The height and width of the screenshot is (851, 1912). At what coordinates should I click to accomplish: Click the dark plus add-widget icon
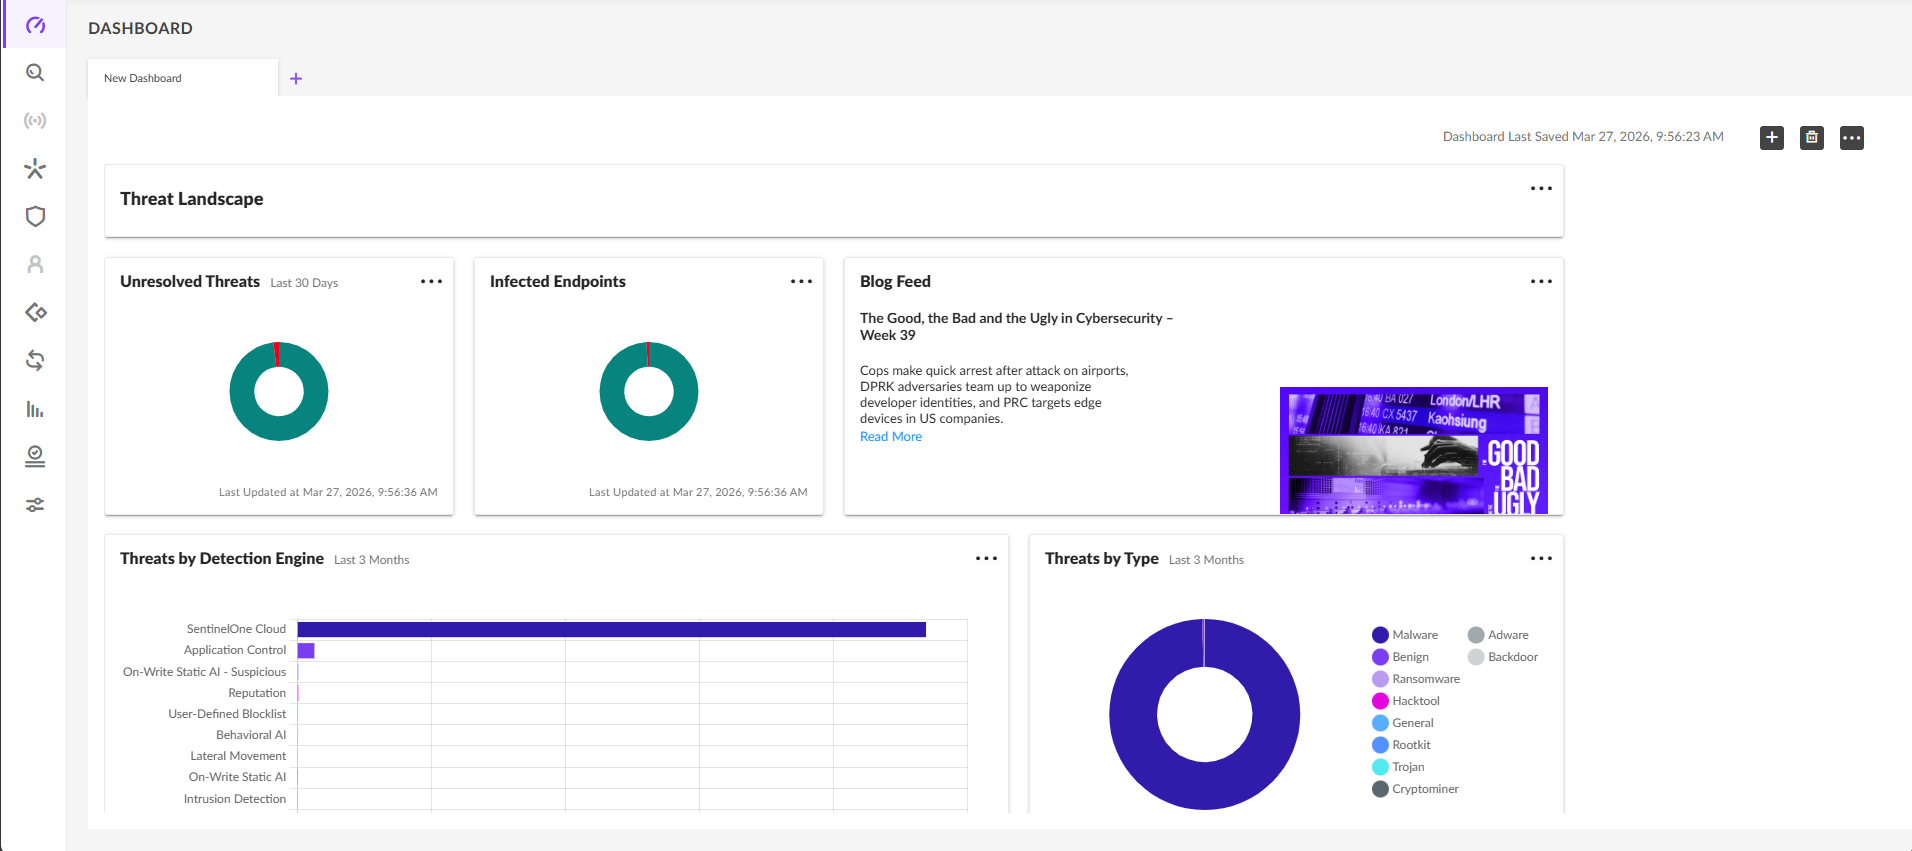pos(1771,138)
